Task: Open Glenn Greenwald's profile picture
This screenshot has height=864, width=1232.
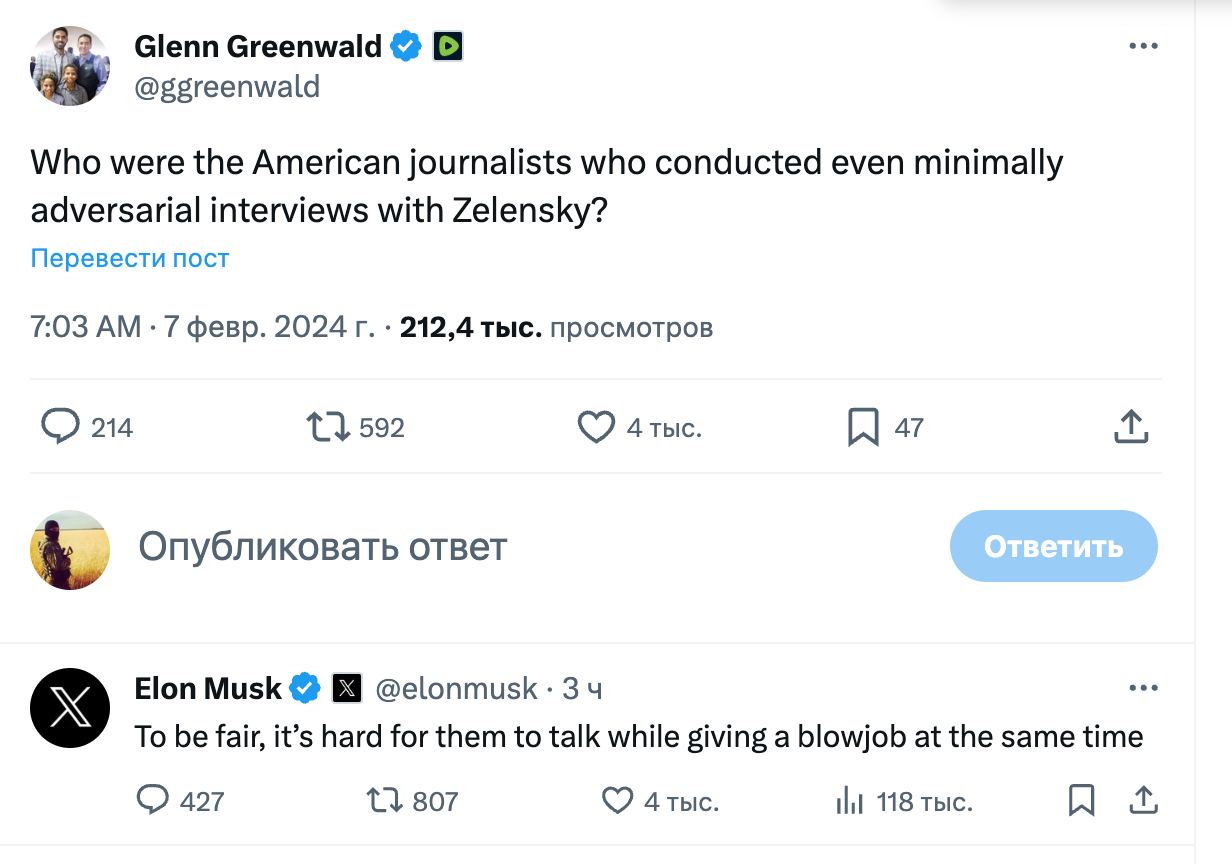Action: [70, 66]
